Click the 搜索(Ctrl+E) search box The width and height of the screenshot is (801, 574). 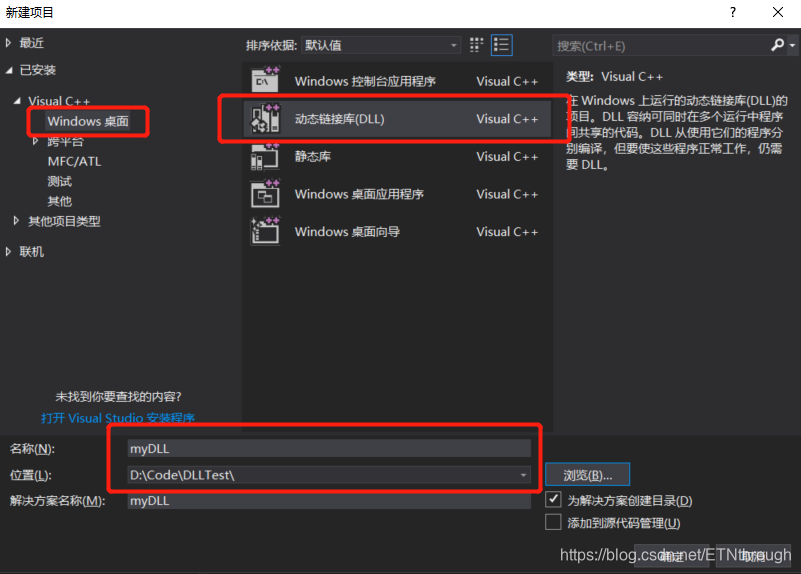(x=662, y=46)
